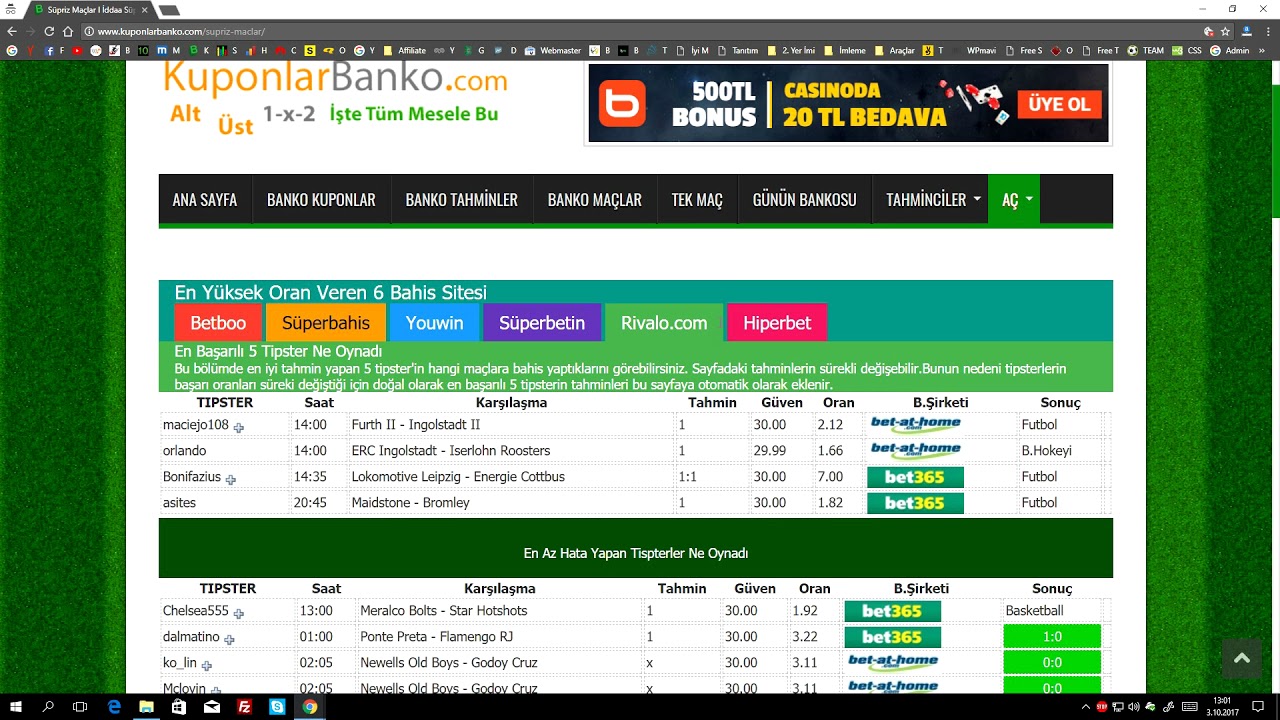Click bet365 logo in Chelsea555 row
Image resolution: width=1280 pixels, height=720 pixels.
(x=892, y=611)
